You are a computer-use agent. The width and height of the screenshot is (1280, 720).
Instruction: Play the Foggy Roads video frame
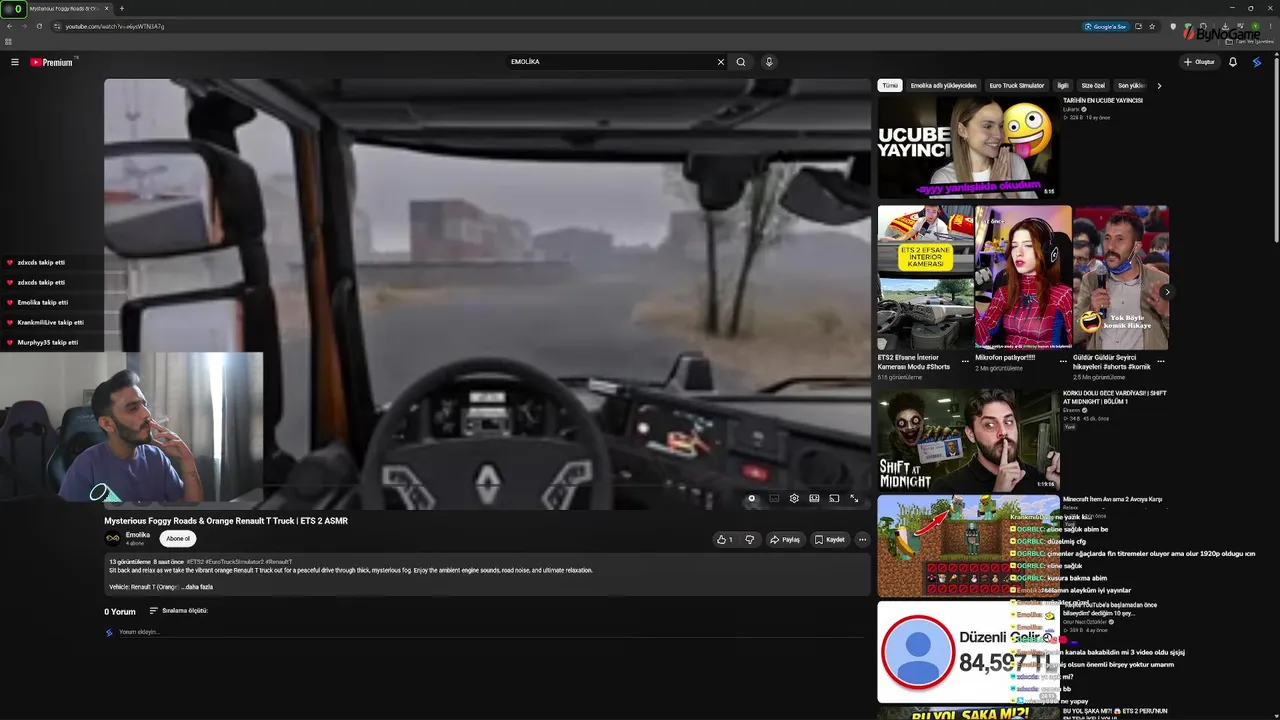coord(487,294)
